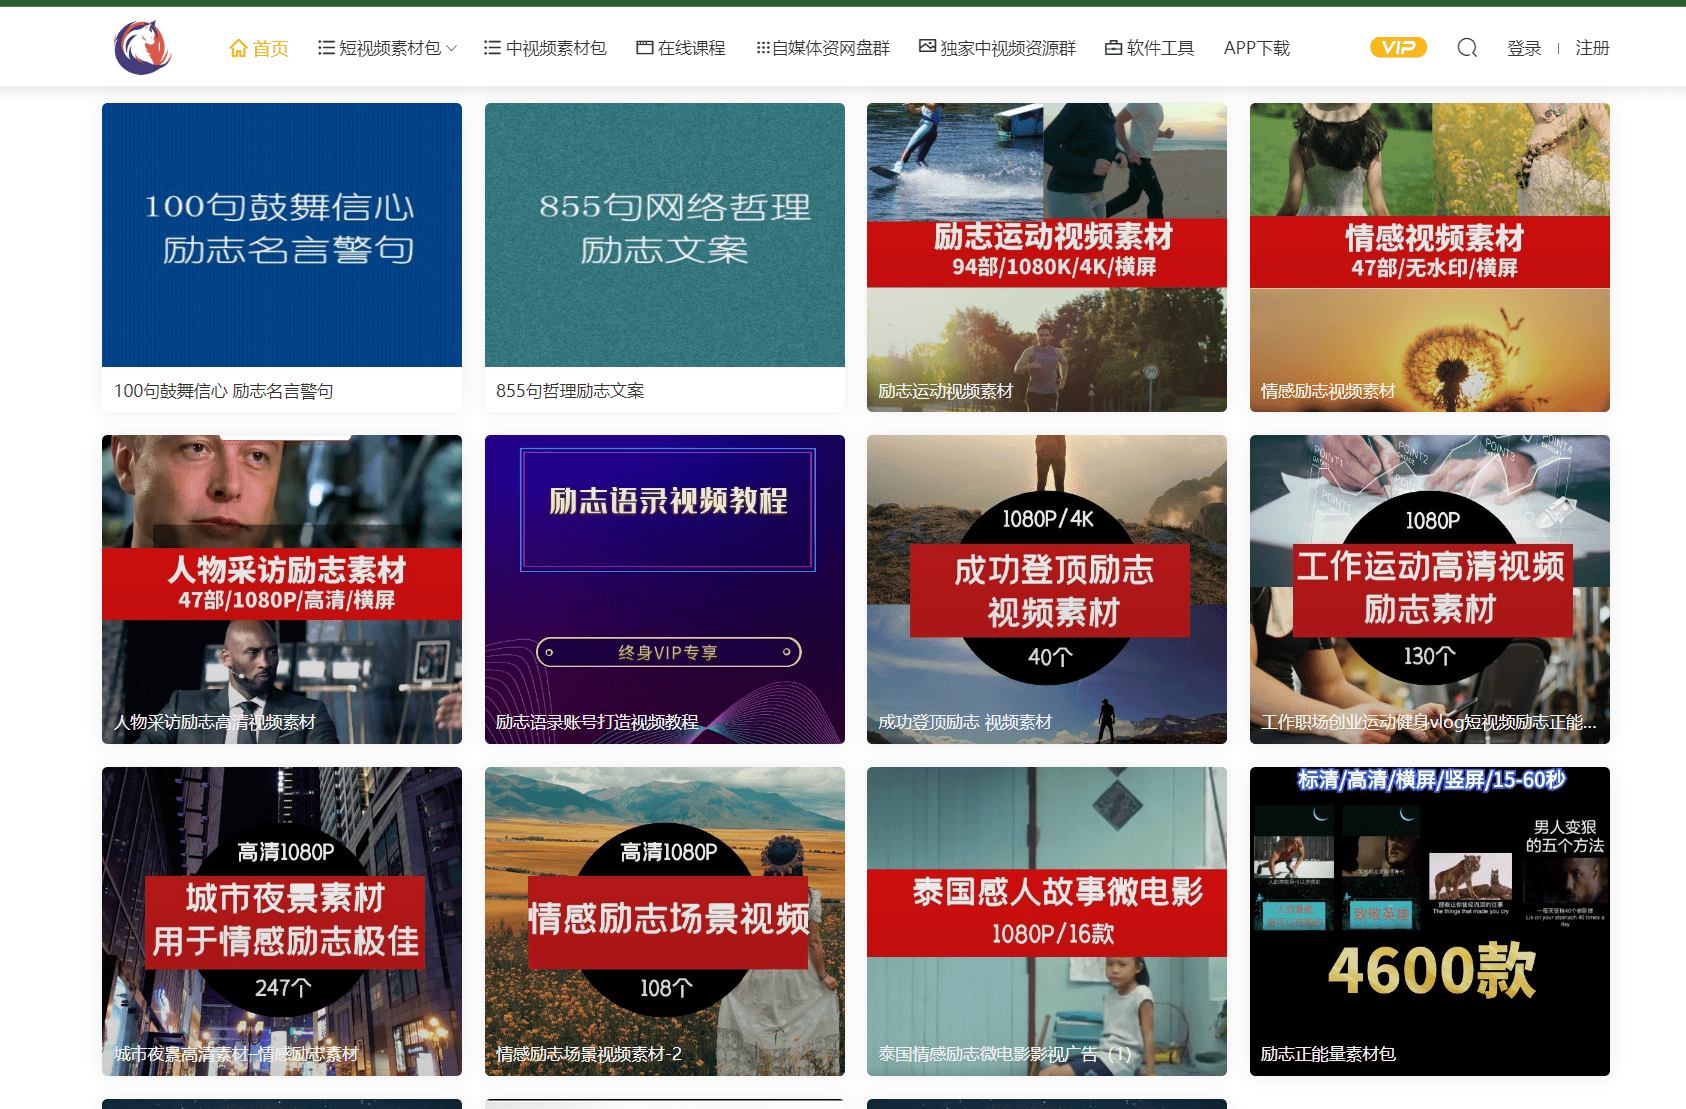Click the search magnifier icon

pyautogui.click(x=1466, y=47)
